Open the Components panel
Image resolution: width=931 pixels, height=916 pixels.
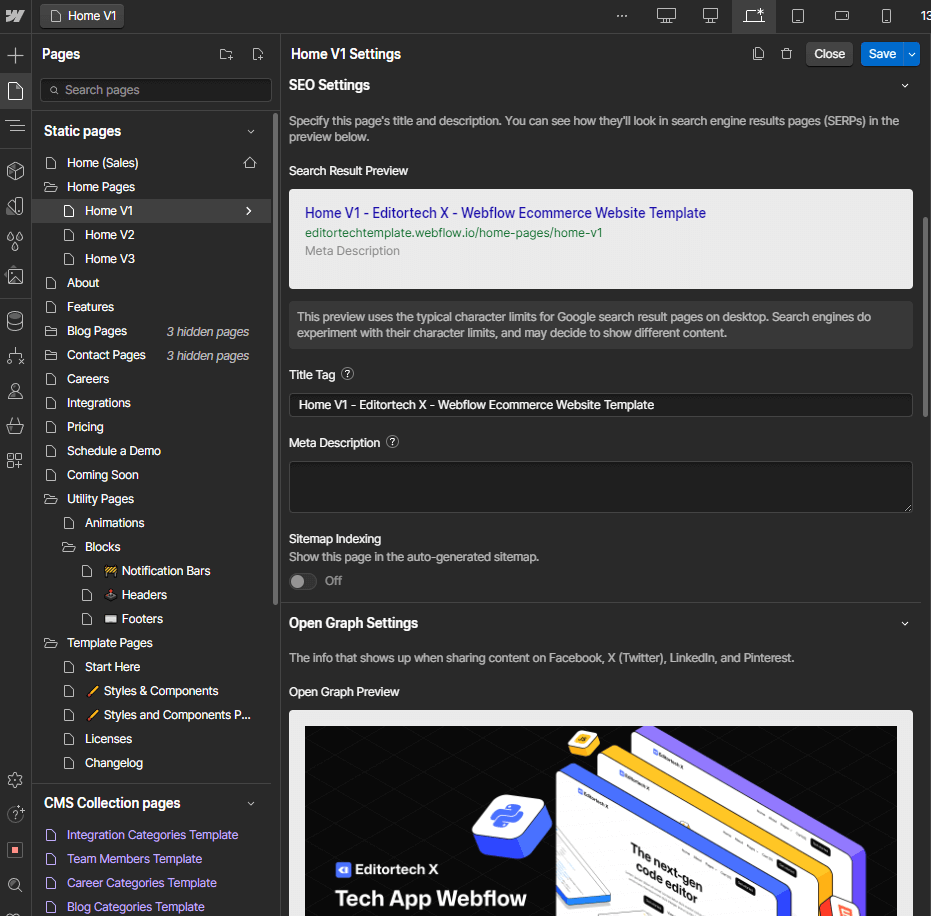[15, 171]
